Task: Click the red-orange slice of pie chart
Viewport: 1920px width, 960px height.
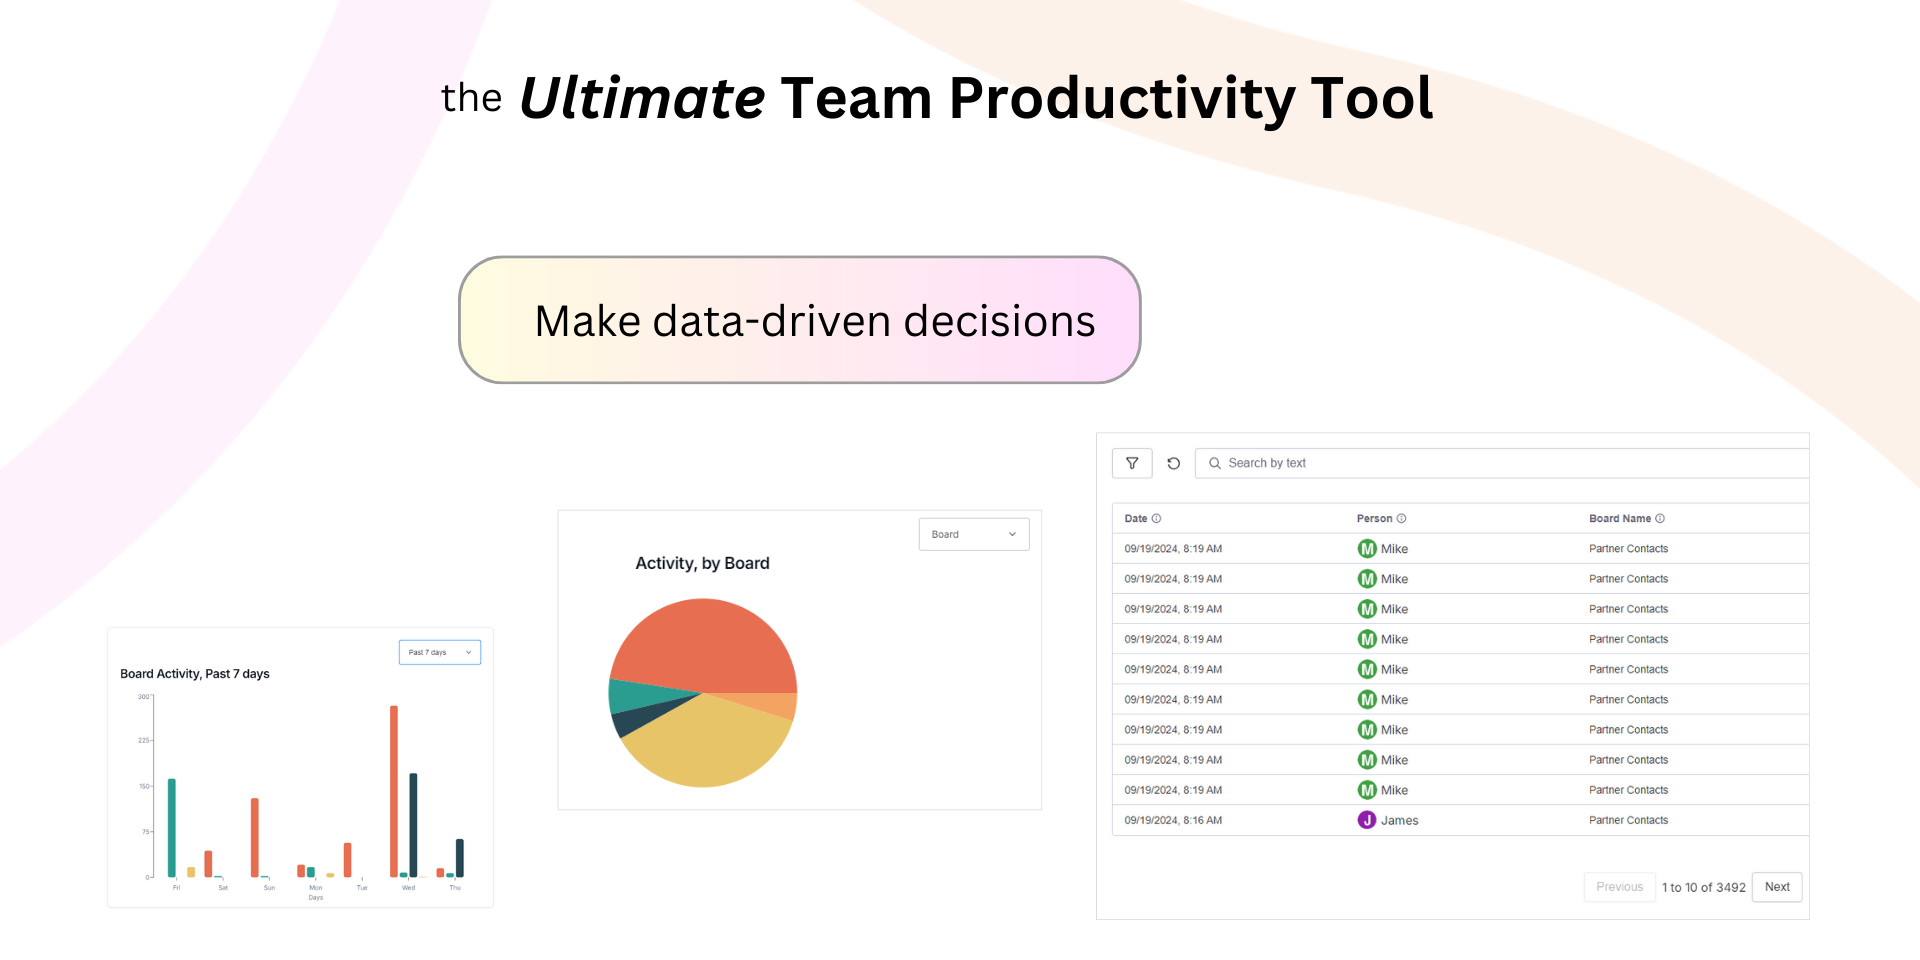Action: tap(705, 645)
